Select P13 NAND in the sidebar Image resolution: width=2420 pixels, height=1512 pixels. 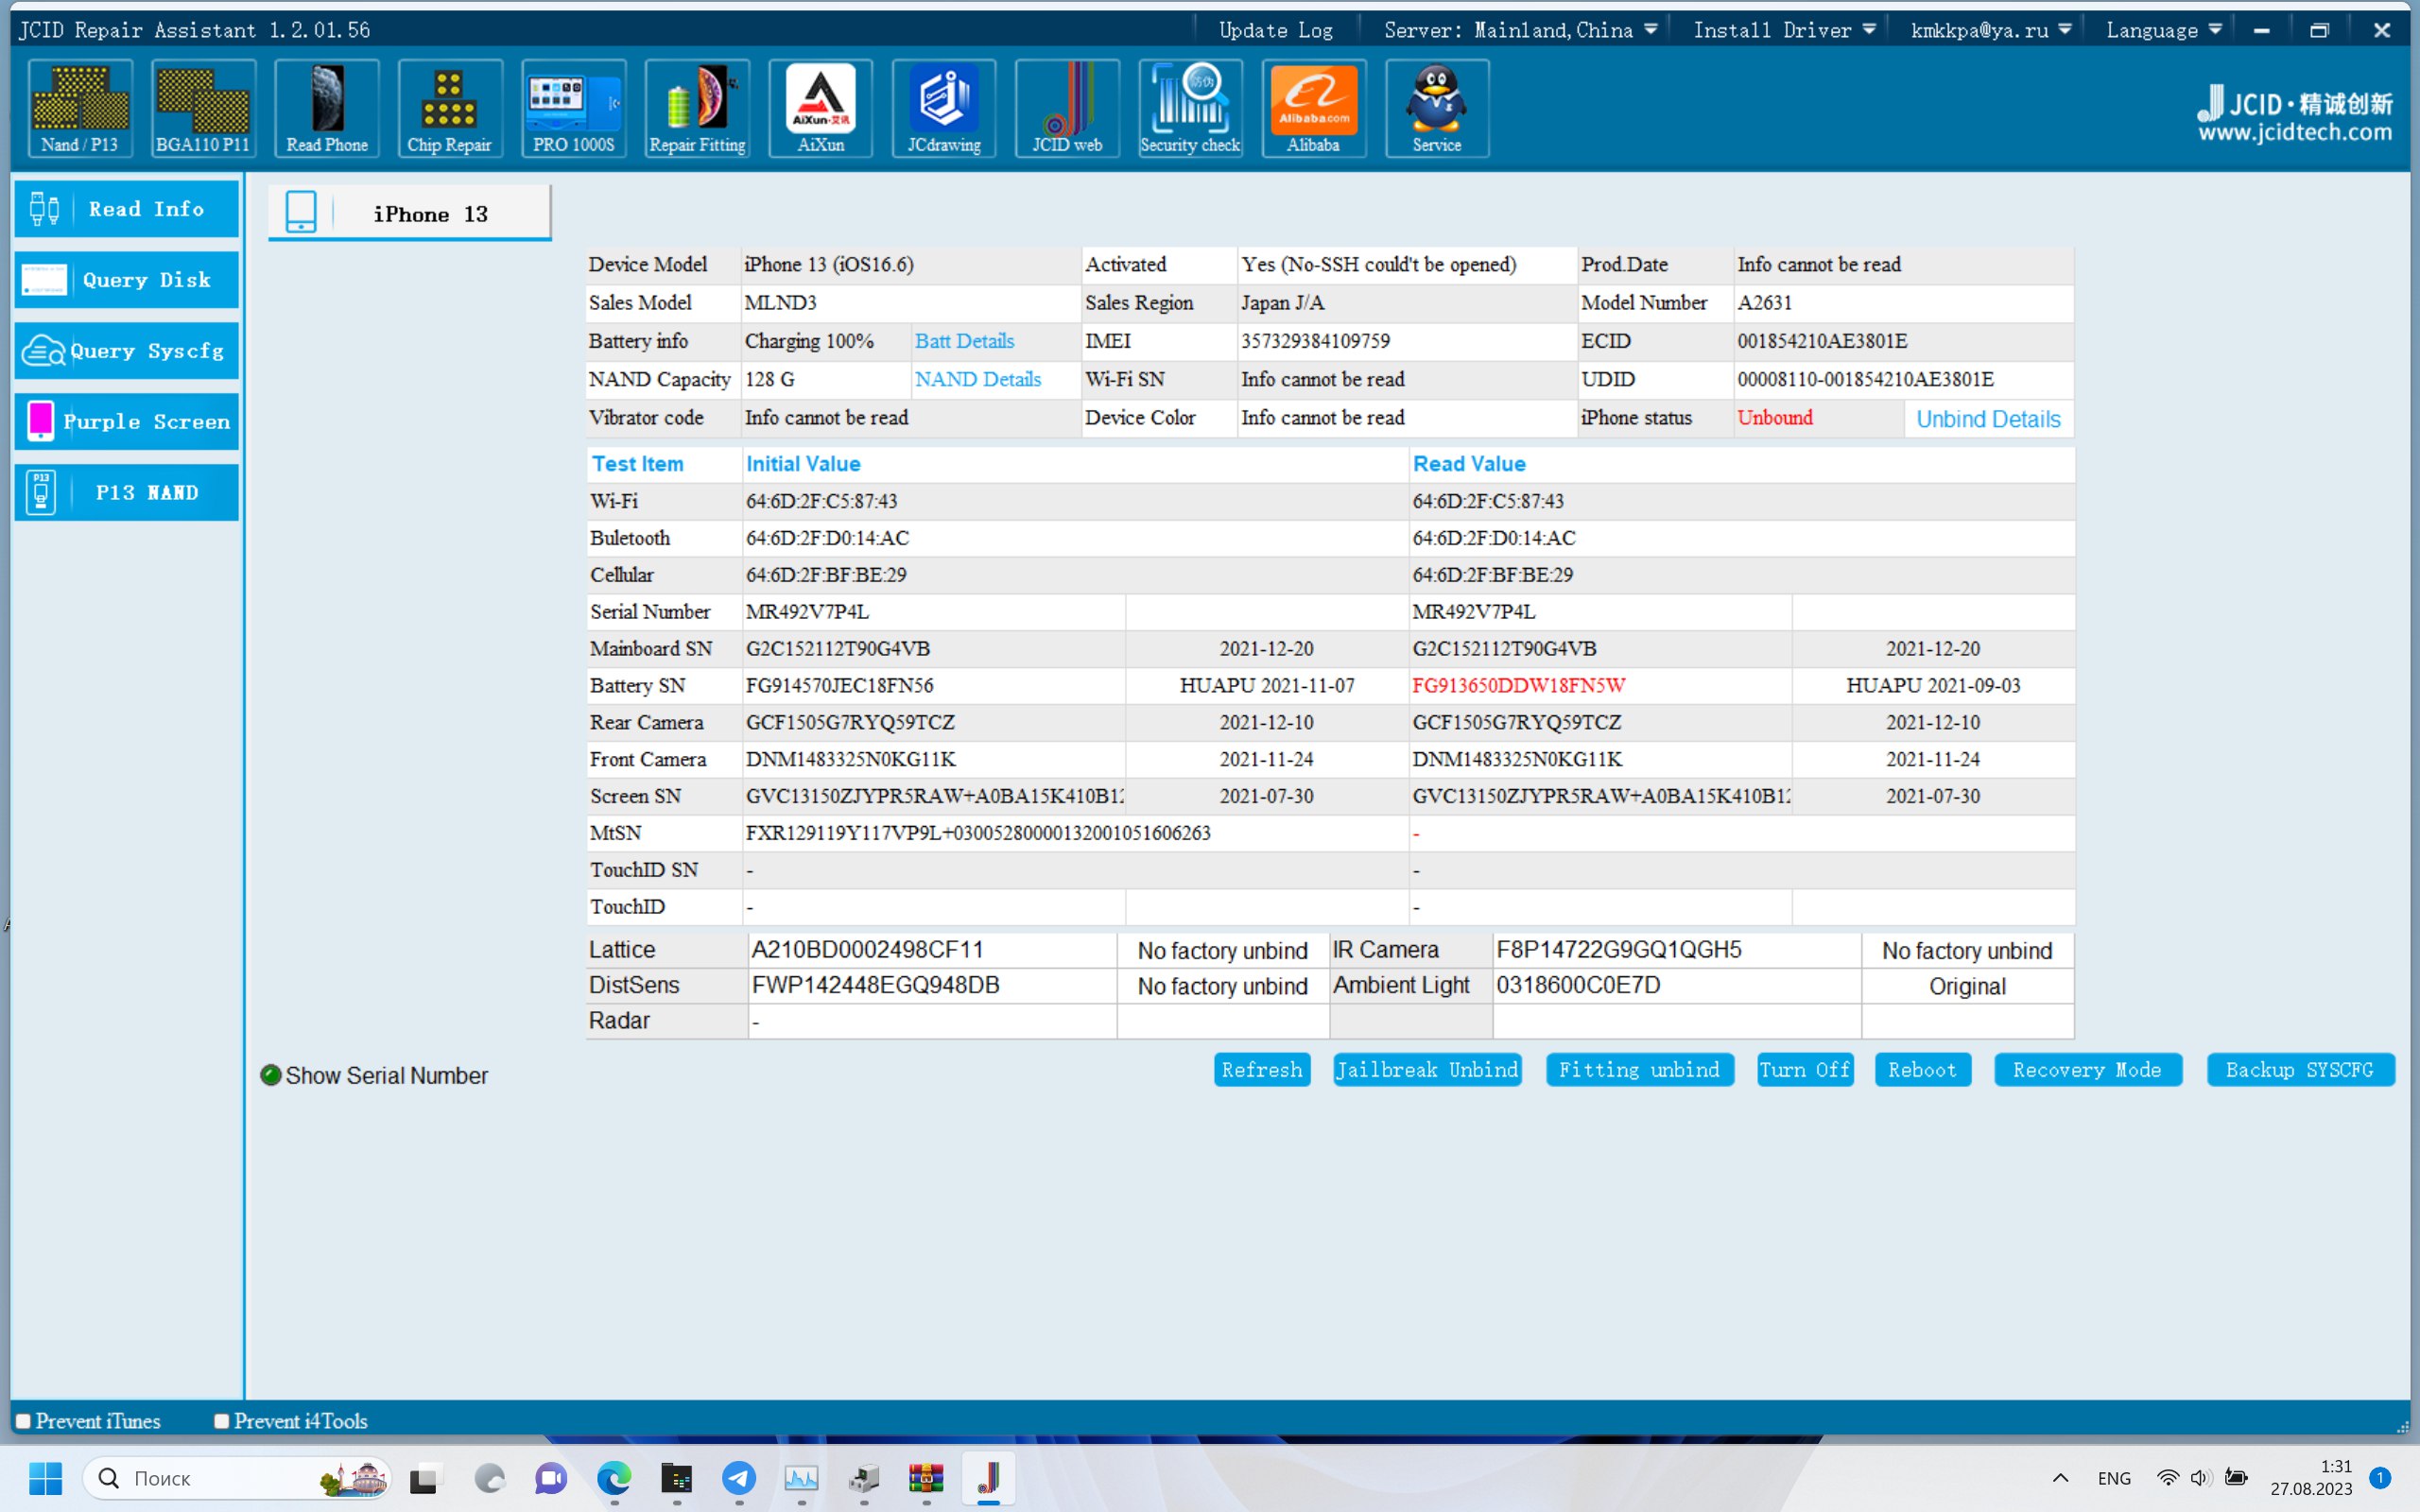(127, 493)
